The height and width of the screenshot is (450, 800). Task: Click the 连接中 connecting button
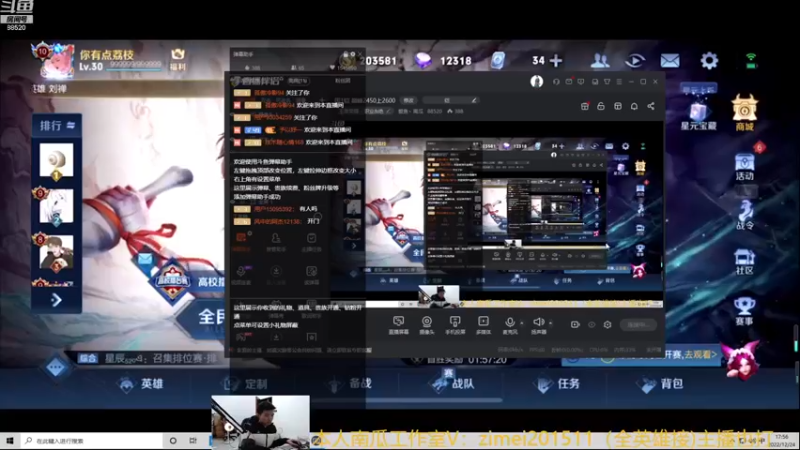click(x=638, y=324)
